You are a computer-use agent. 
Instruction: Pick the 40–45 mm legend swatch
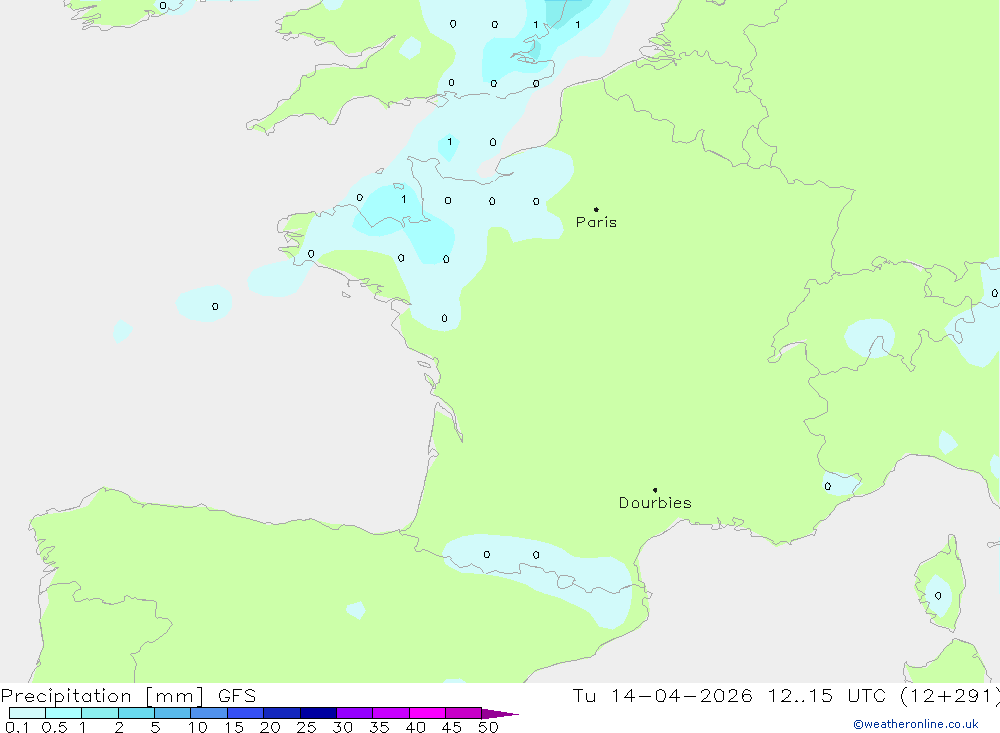pyautogui.click(x=427, y=713)
